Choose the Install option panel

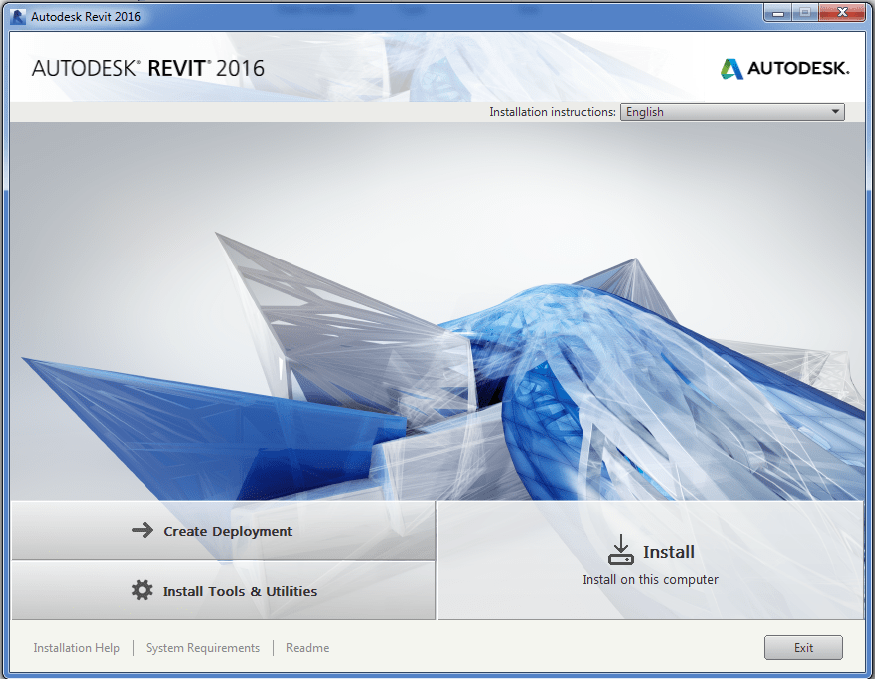pyautogui.click(x=650, y=560)
